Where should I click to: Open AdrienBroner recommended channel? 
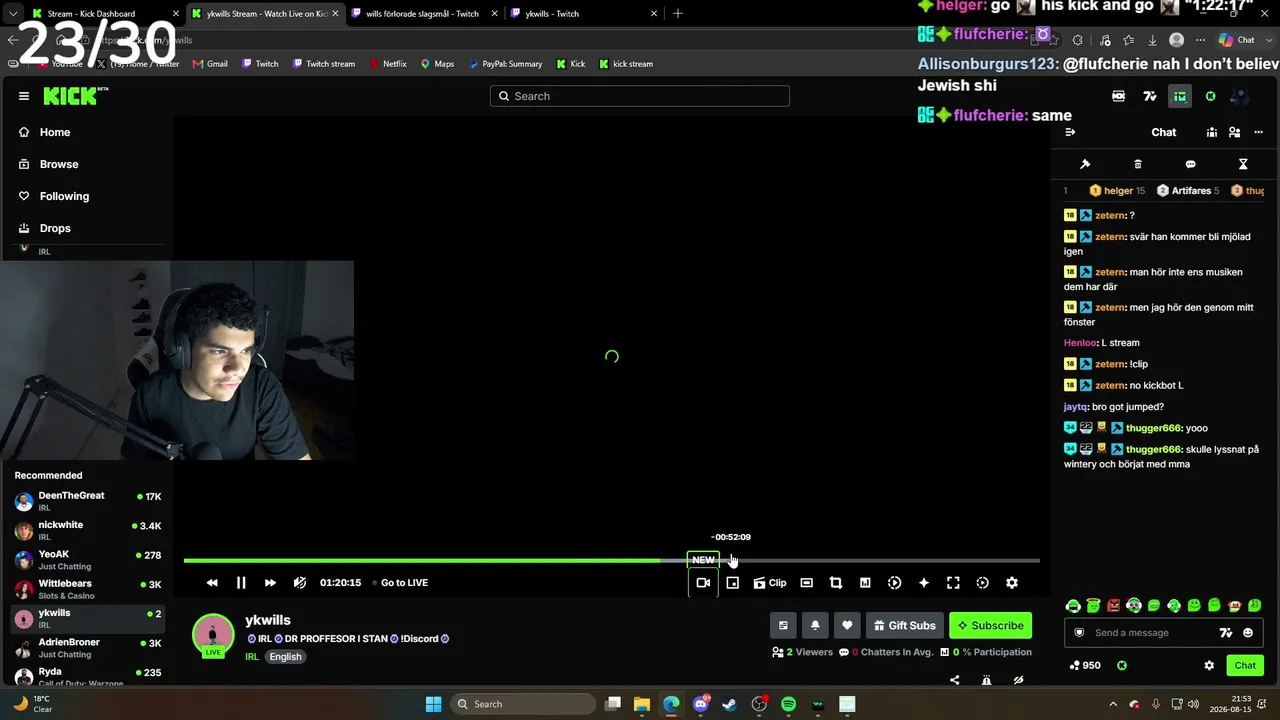(88, 648)
